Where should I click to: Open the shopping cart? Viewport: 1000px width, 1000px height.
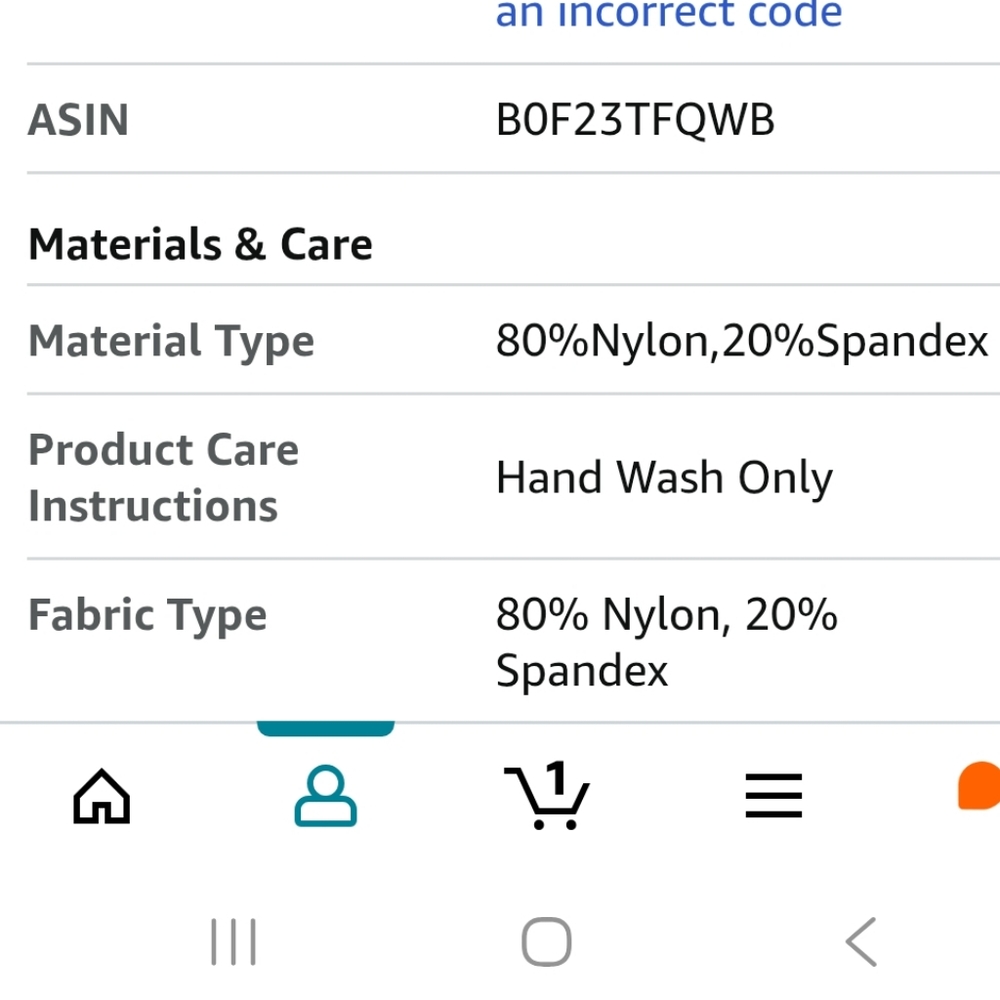(546, 799)
